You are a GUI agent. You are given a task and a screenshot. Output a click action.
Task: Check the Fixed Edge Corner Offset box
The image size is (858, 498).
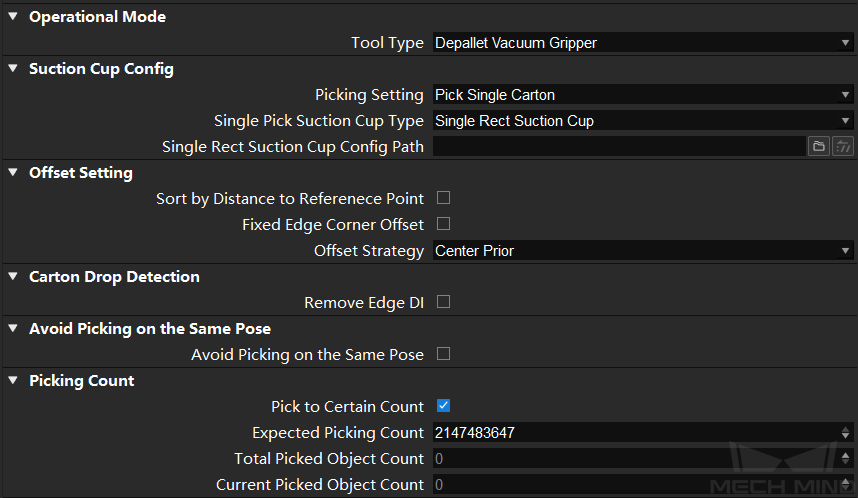[443, 224]
